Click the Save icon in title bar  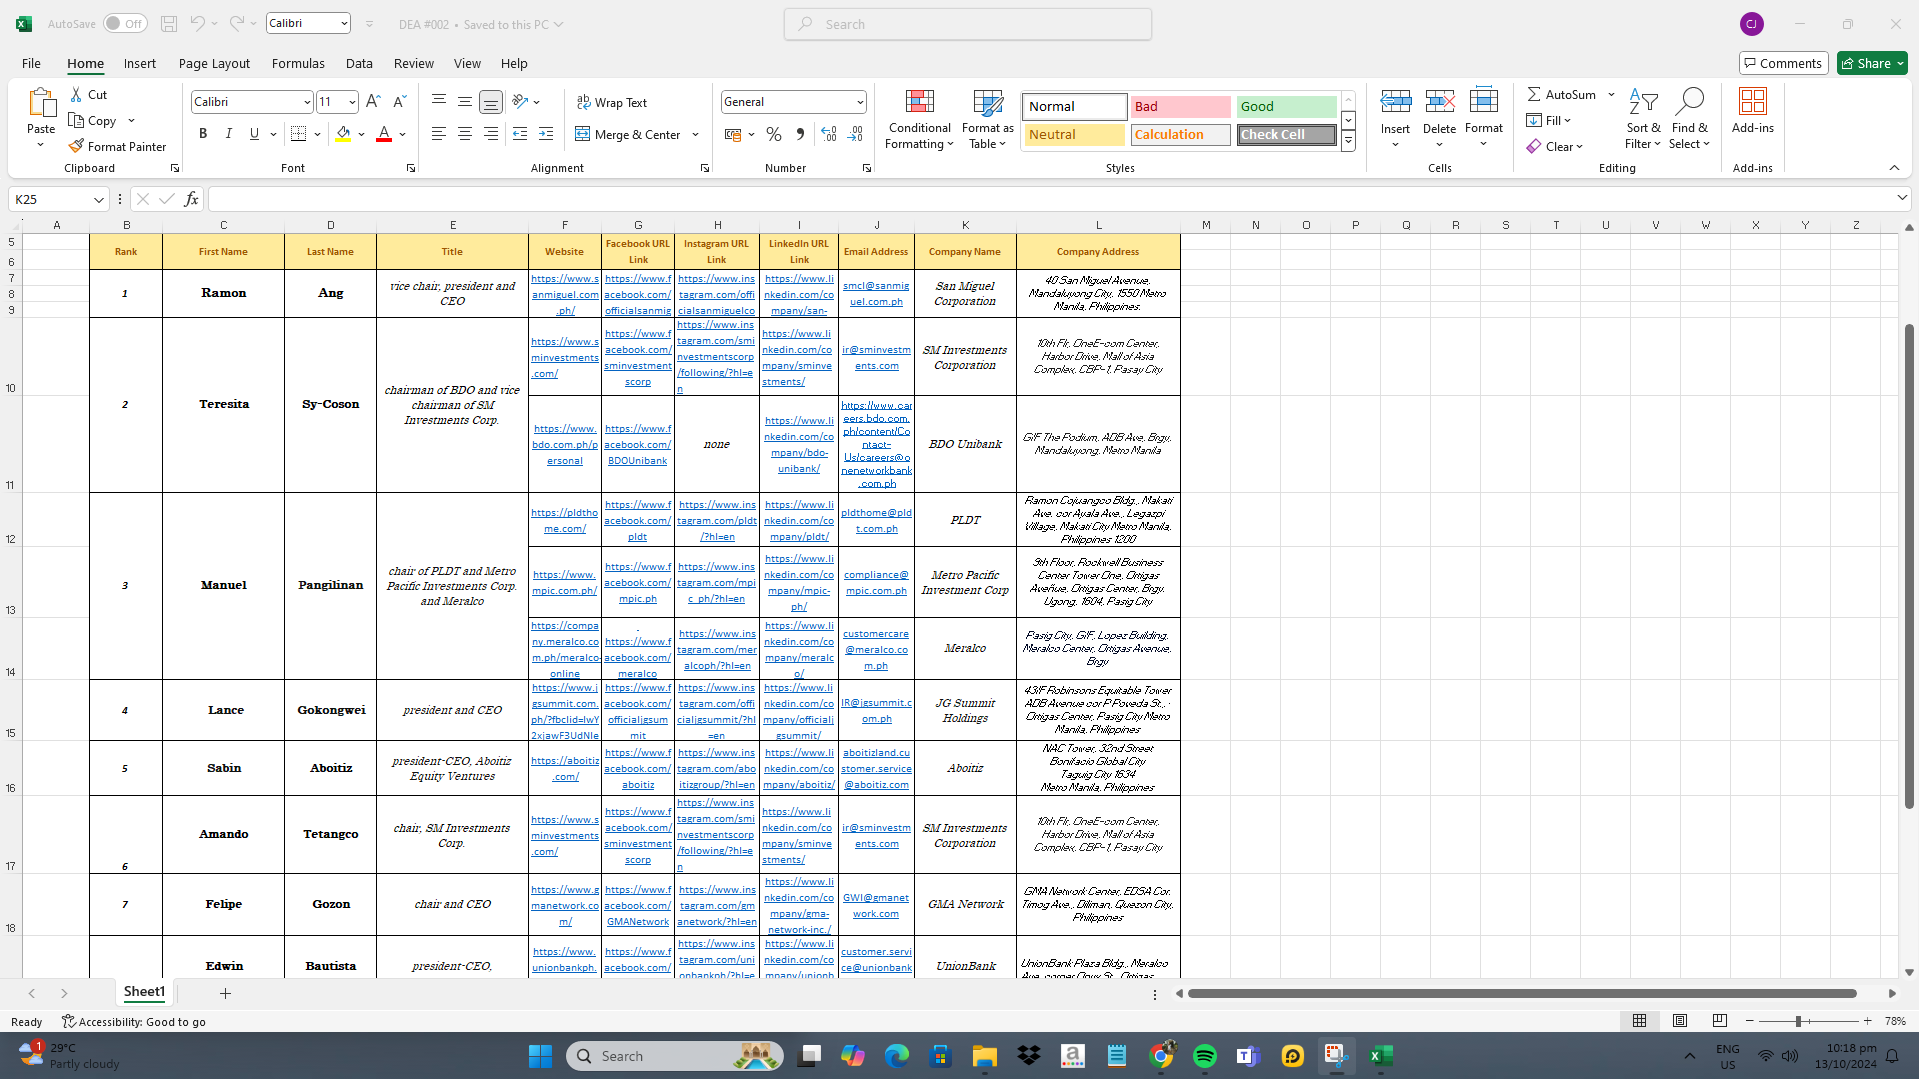(x=169, y=24)
